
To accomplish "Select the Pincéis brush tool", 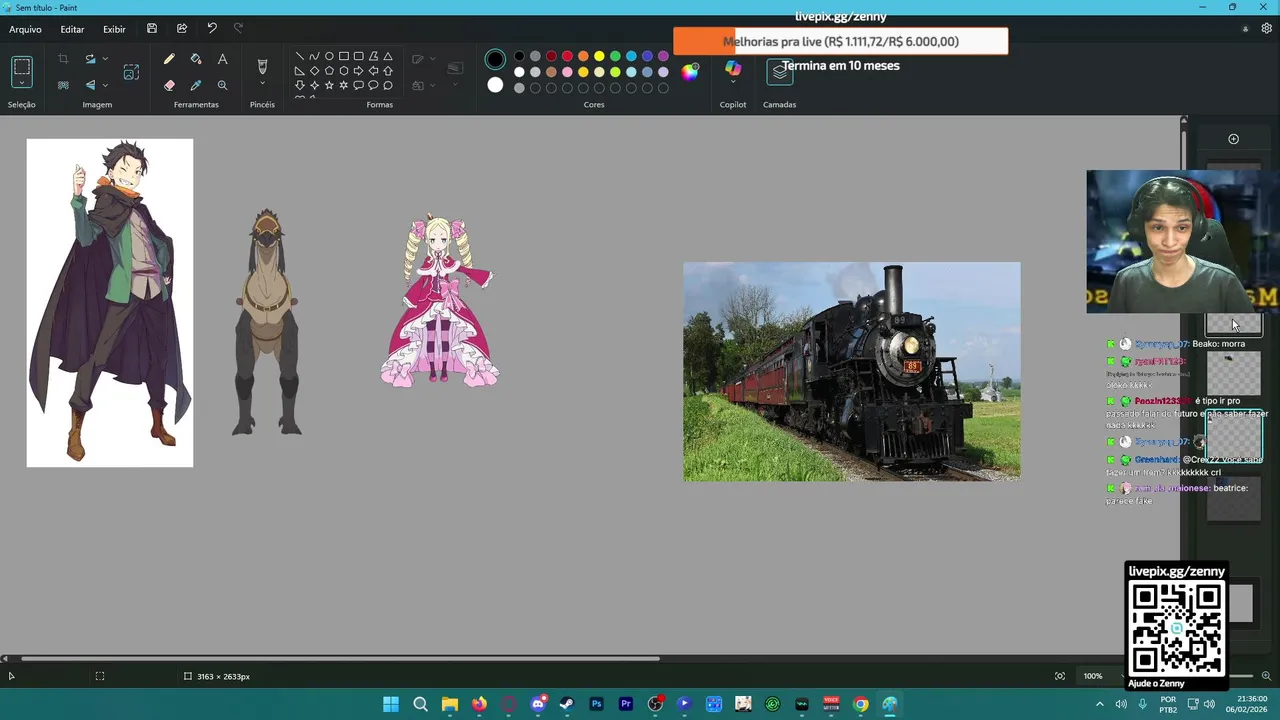I will 262,66.
